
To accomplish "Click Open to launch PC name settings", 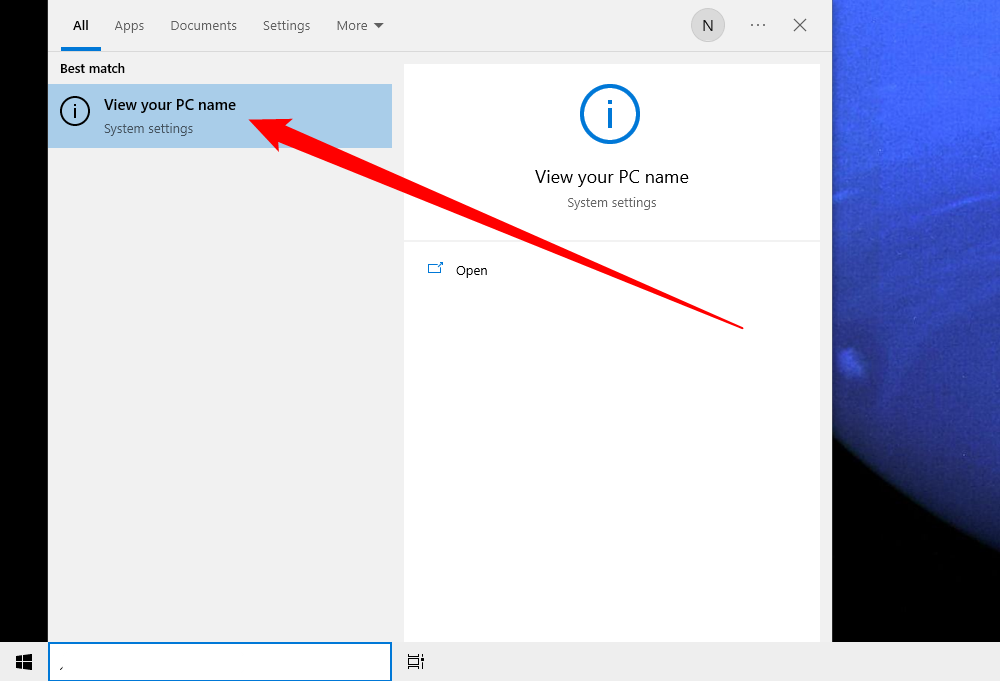I will click(471, 269).
